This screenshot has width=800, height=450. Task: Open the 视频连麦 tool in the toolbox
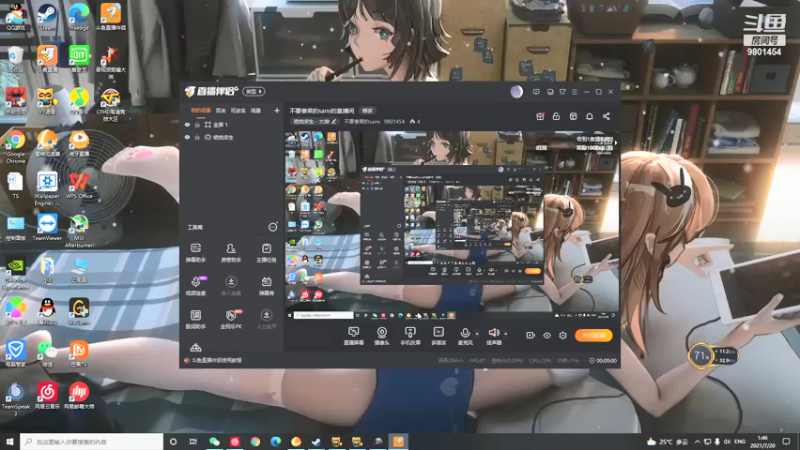195,286
